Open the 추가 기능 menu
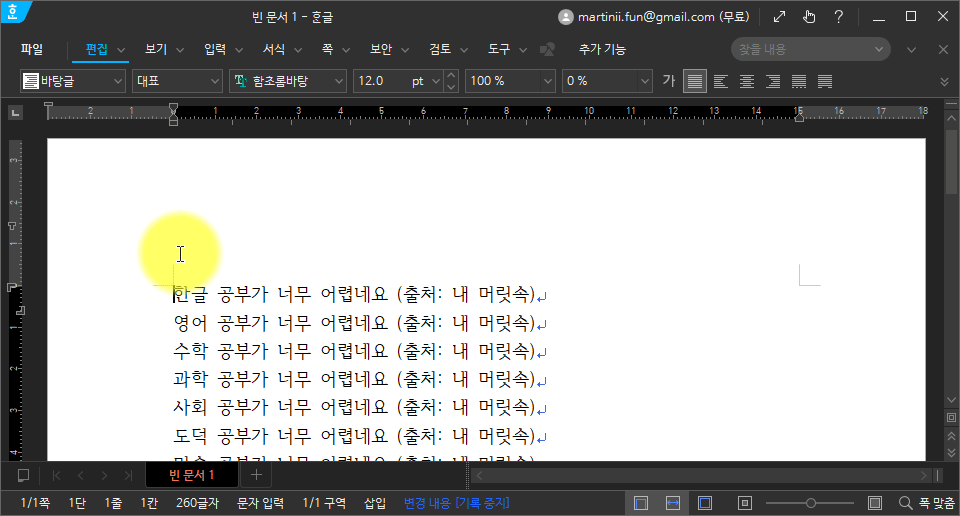Image resolution: width=960 pixels, height=516 pixels. [602, 49]
